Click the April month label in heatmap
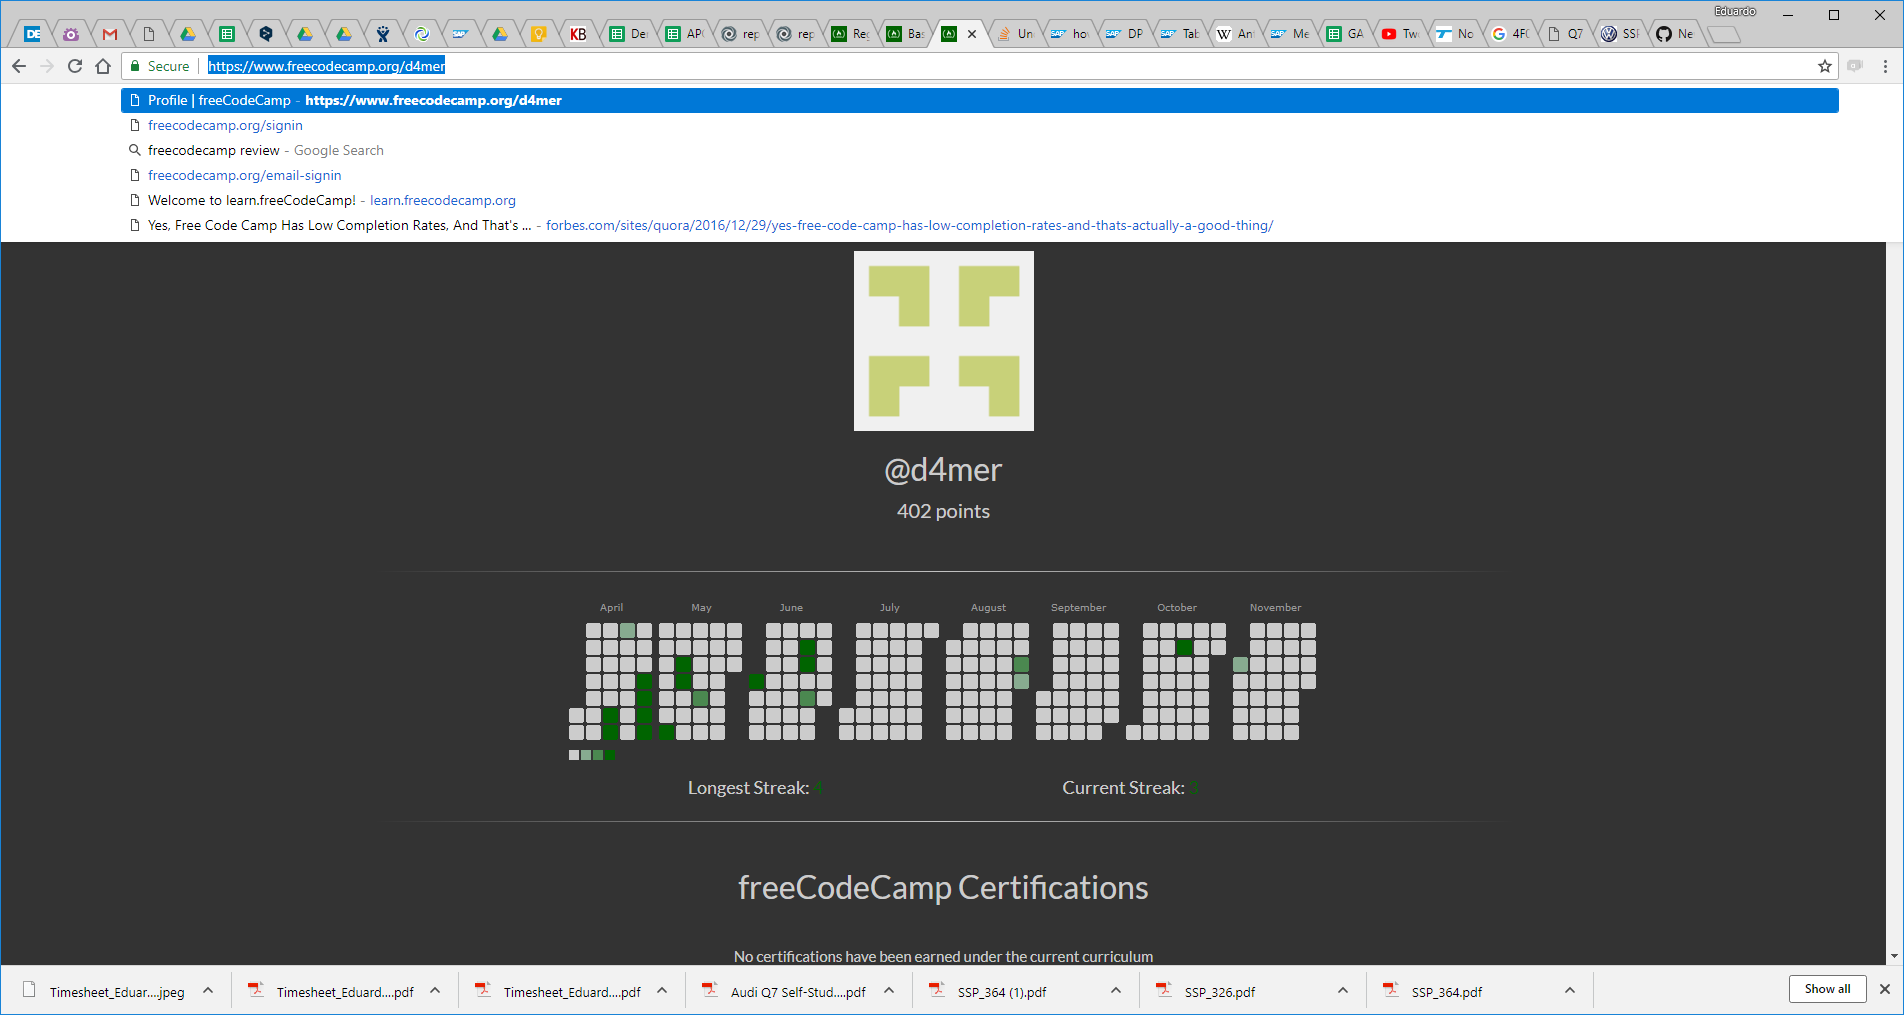The width and height of the screenshot is (1904, 1015). coord(611,607)
